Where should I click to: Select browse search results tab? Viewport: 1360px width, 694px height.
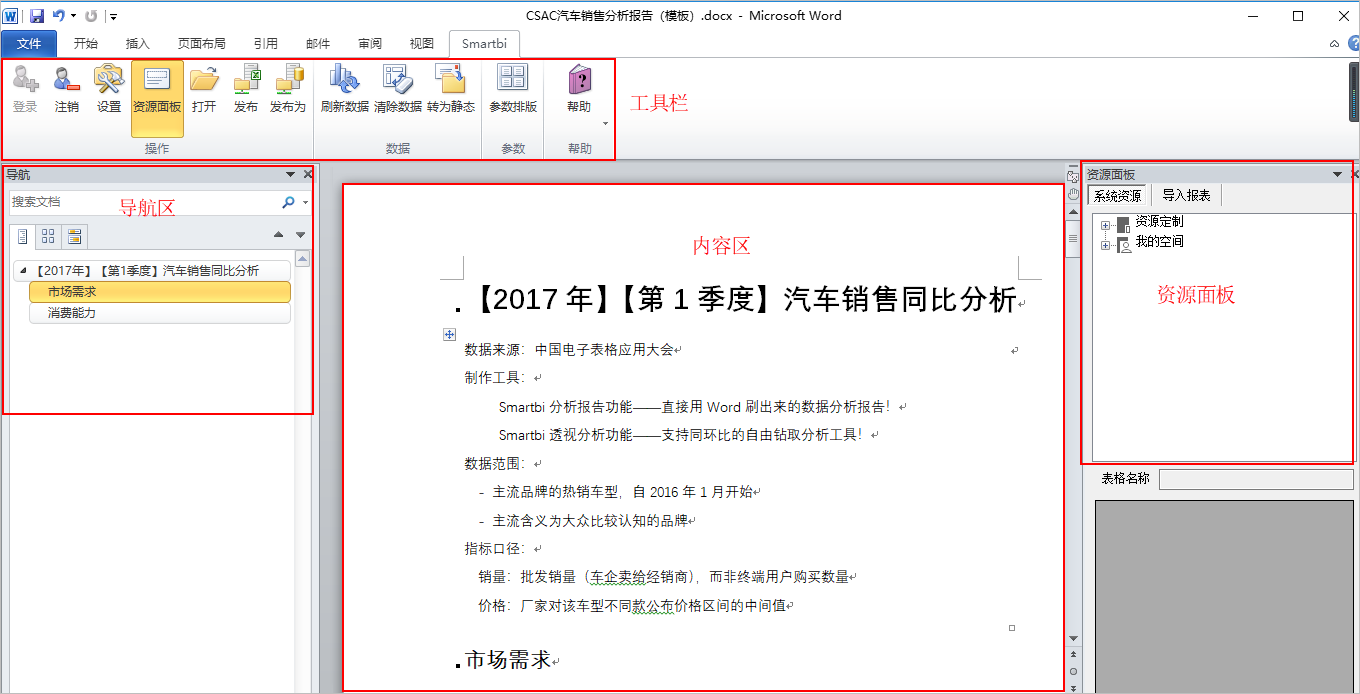(x=74, y=236)
